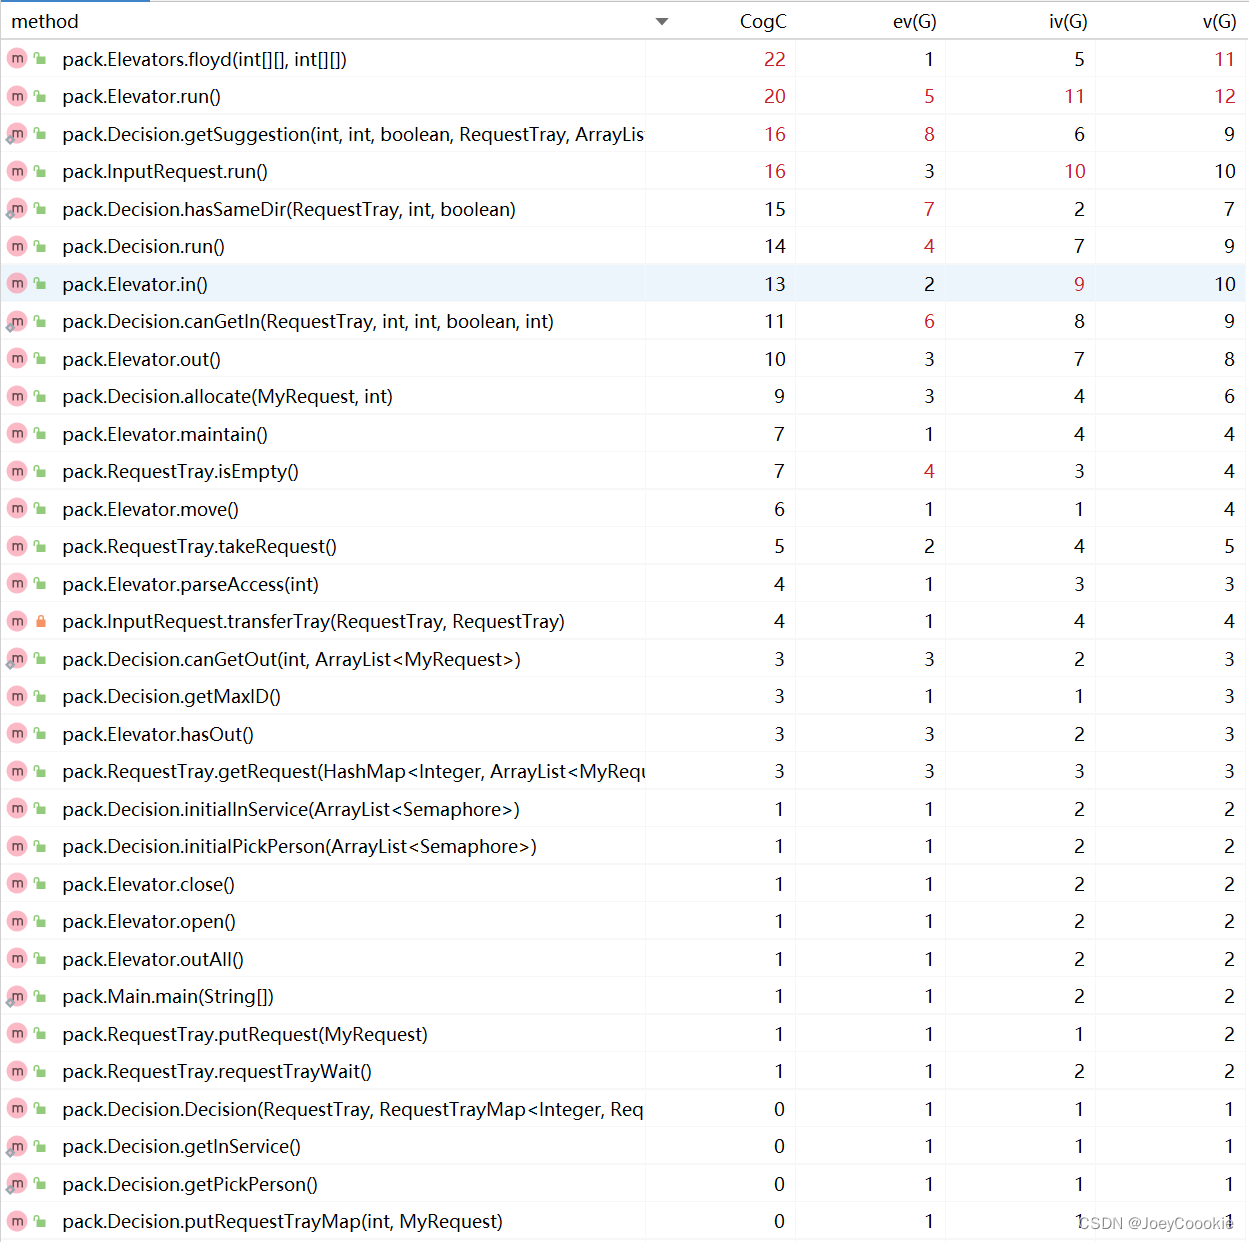The height and width of the screenshot is (1242, 1249).
Task: Select pack.InputRequest.run() method name
Action: [165, 171]
